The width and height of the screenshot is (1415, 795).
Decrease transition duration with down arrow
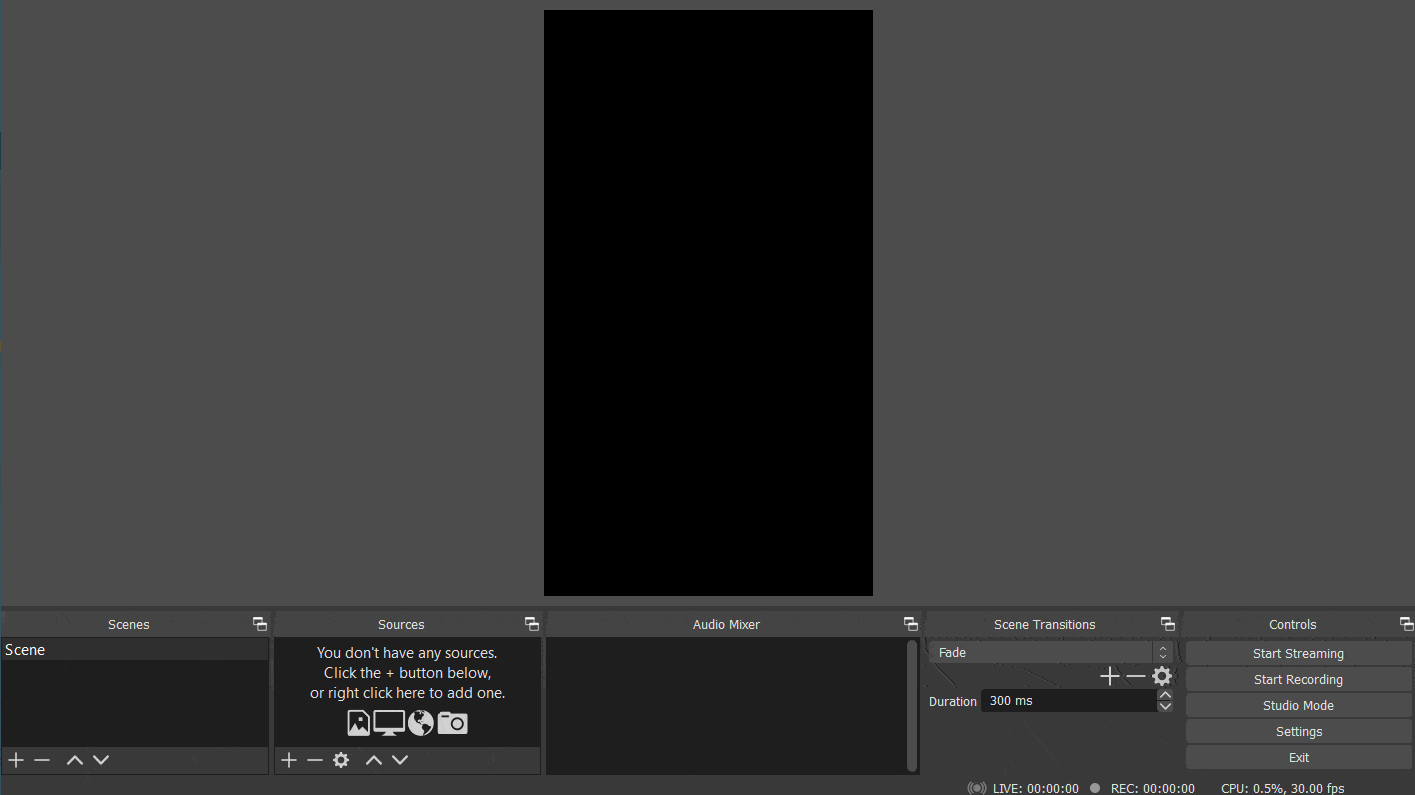click(1165, 707)
